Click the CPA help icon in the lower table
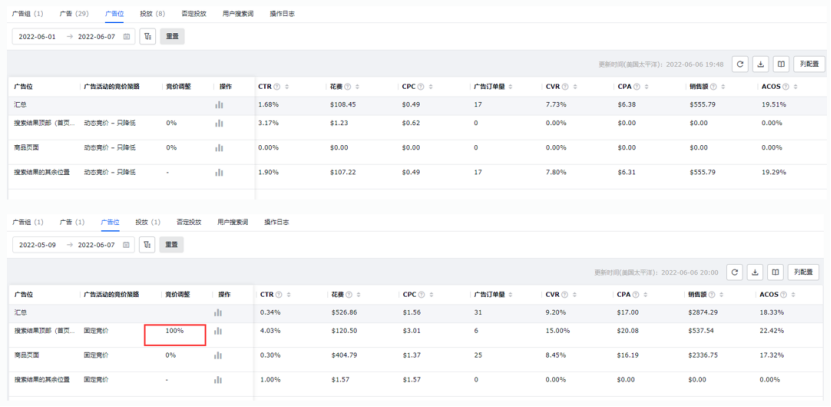This screenshot has width=831, height=407. pos(636,295)
